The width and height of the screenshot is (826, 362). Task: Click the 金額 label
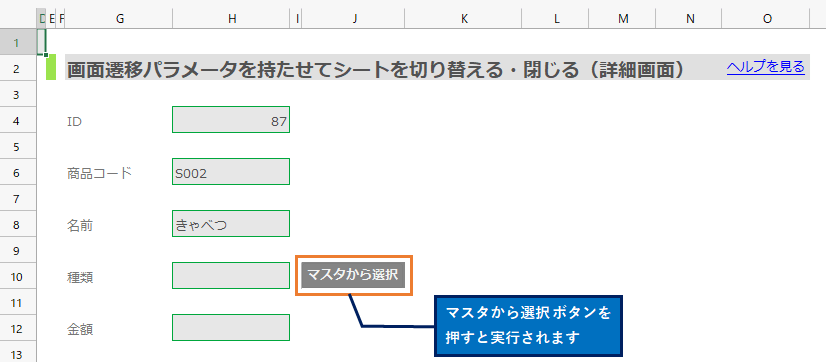point(80,329)
